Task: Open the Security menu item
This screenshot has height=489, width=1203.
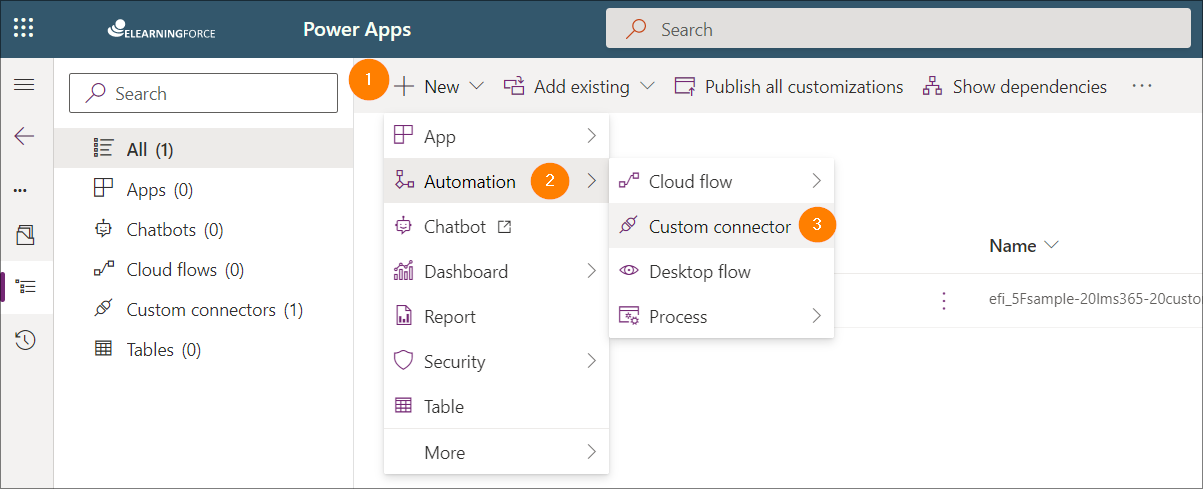Action: tap(496, 361)
